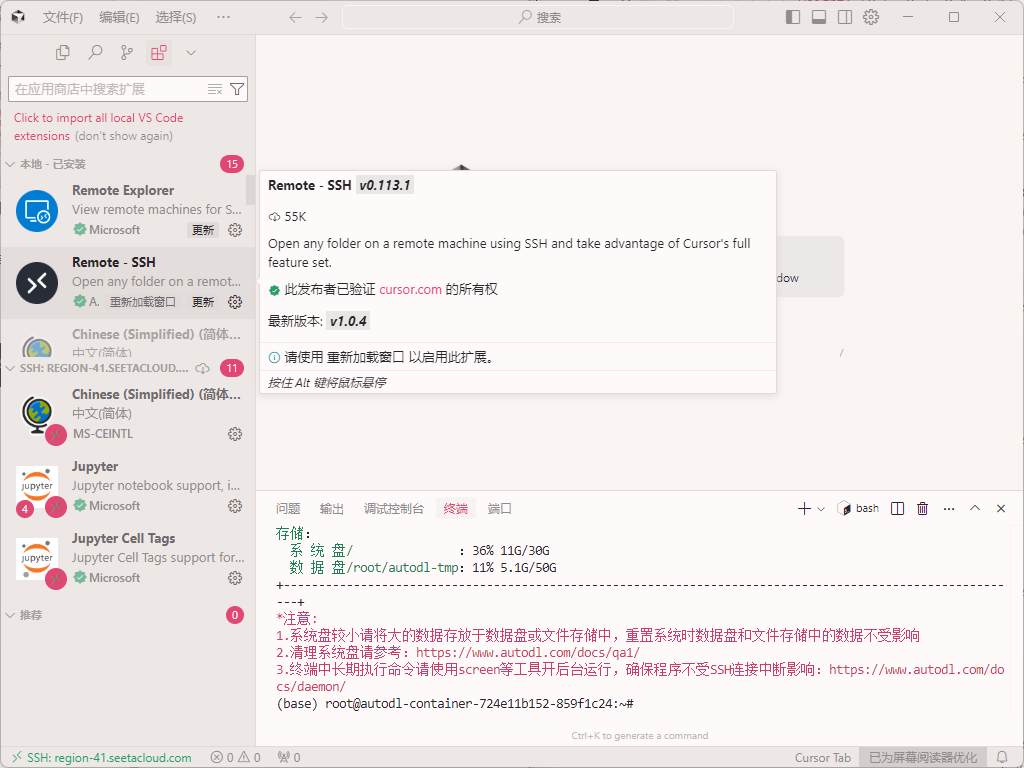This screenshot has width=1024, height=768.
Task: Open cursor.com publisher link in tooltip
Action: (x=410, y=289)
